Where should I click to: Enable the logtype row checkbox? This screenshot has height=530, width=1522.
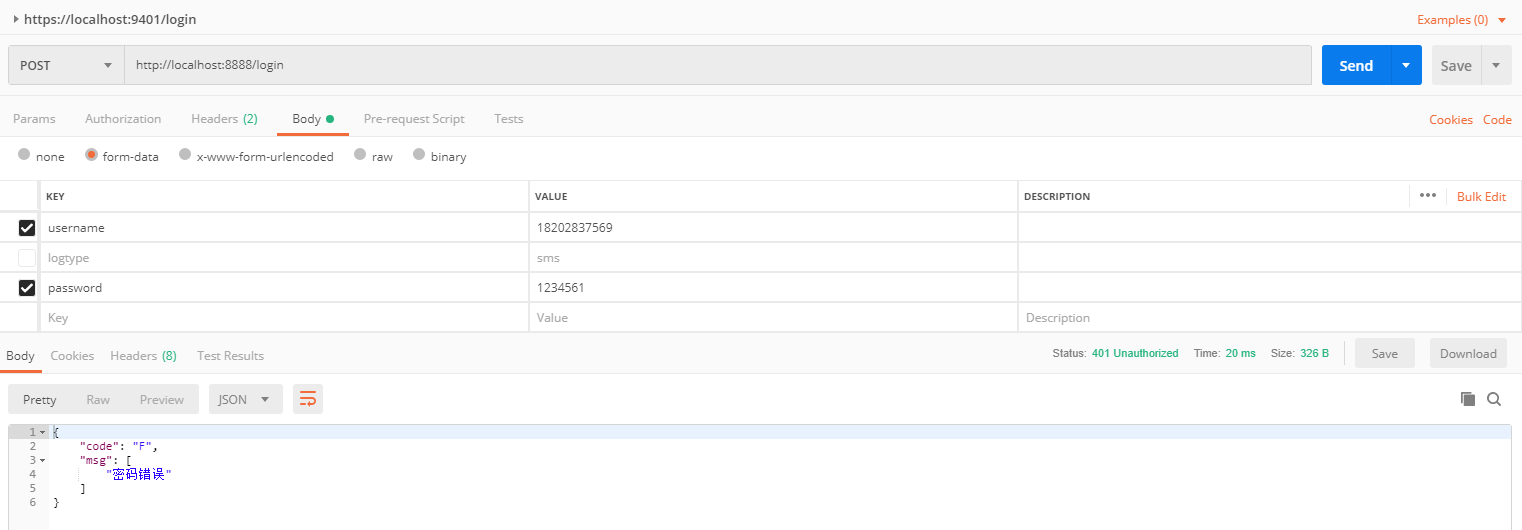pos(27,258)
